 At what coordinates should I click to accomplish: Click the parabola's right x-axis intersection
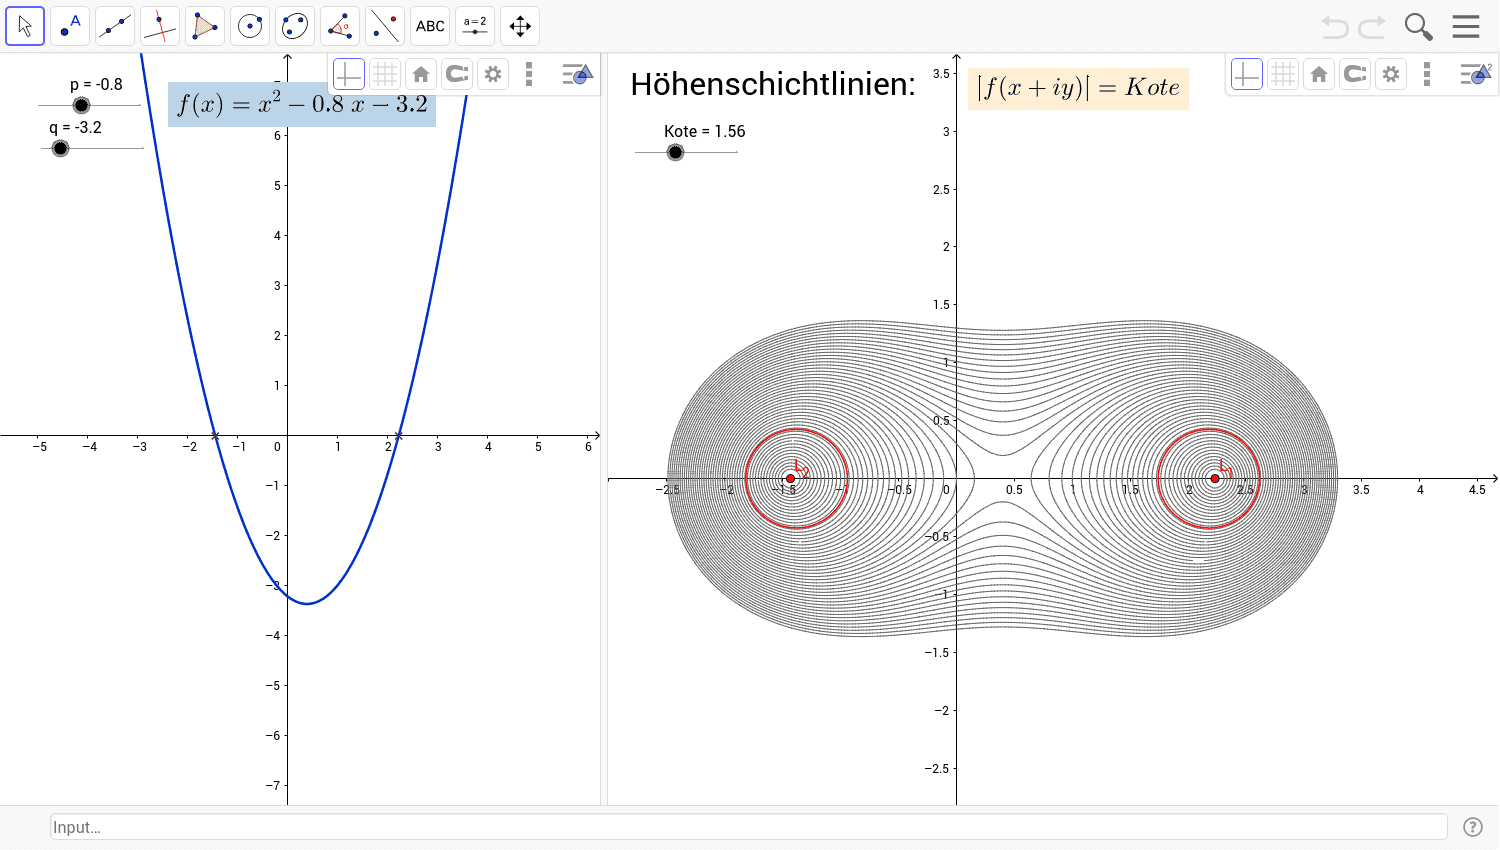(398, 435)
